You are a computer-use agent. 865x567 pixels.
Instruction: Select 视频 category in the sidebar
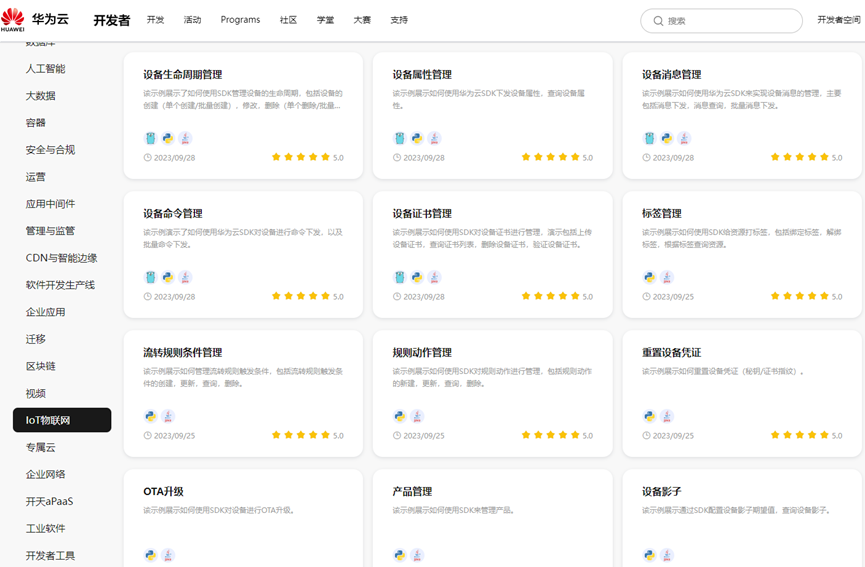(x=35, y=393)
